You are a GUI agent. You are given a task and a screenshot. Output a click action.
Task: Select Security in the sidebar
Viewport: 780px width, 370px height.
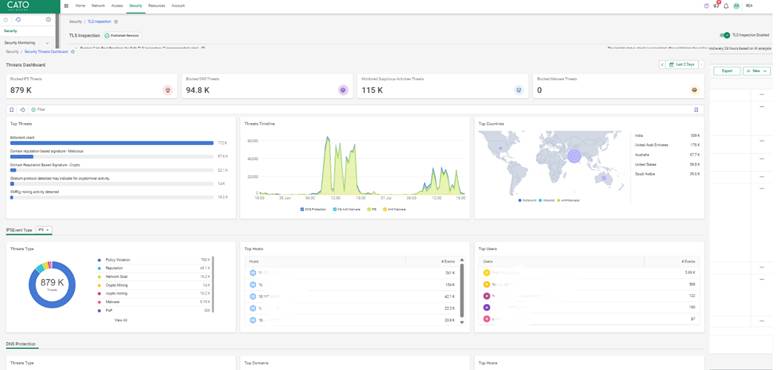(x=10, y=31)
